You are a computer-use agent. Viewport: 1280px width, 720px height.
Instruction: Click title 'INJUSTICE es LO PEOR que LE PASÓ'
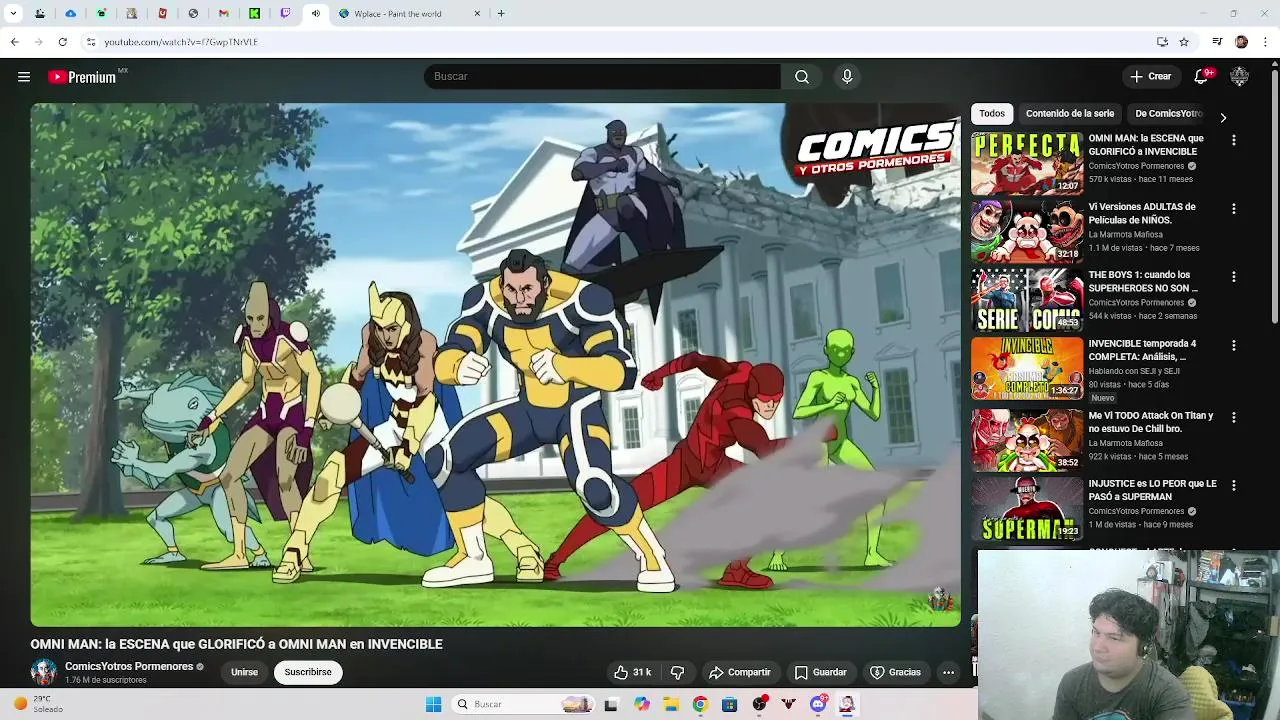pyautogui.click(x=1152, y=490)
